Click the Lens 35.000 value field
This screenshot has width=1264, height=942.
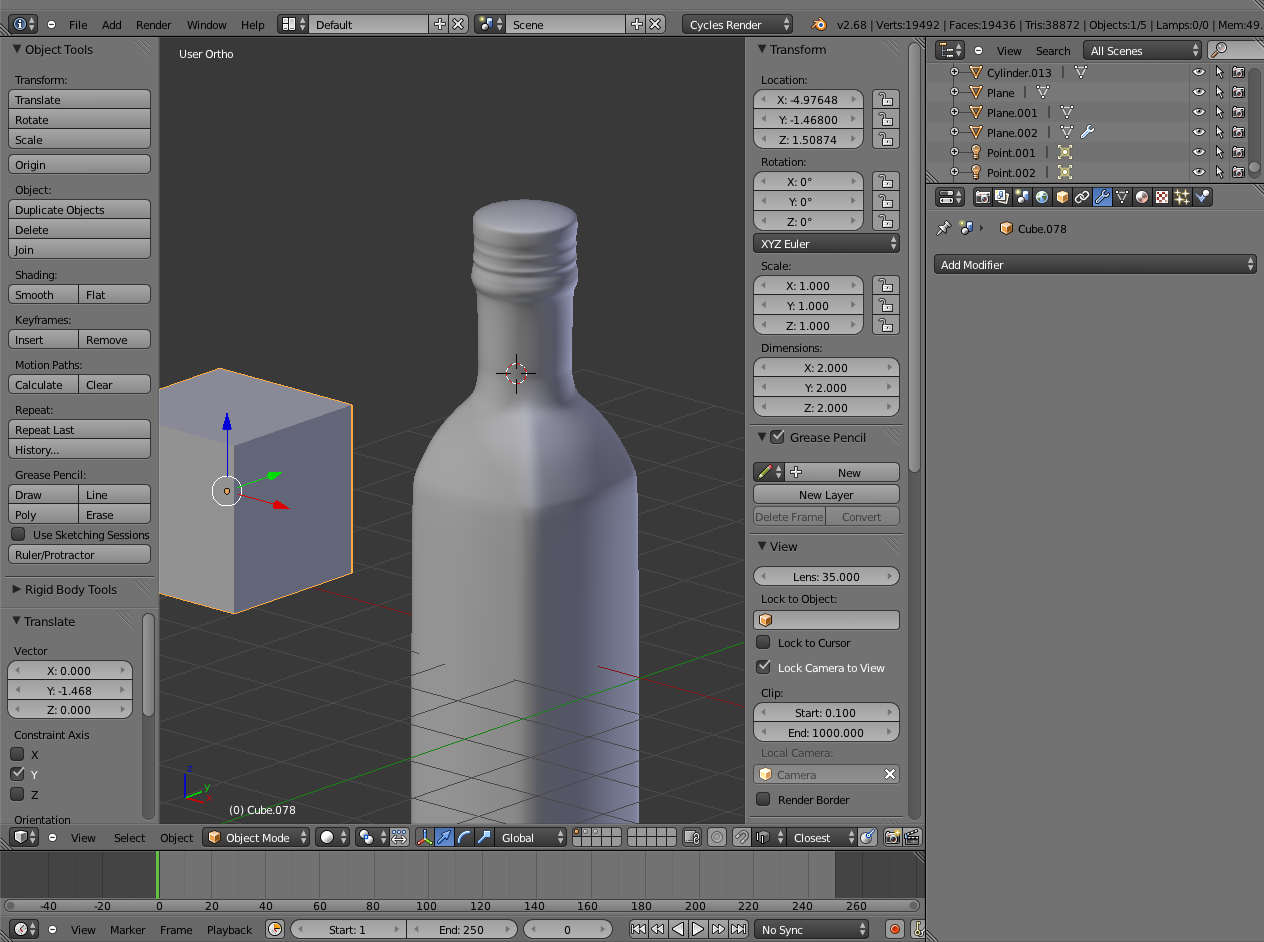[x=826, y=576]
